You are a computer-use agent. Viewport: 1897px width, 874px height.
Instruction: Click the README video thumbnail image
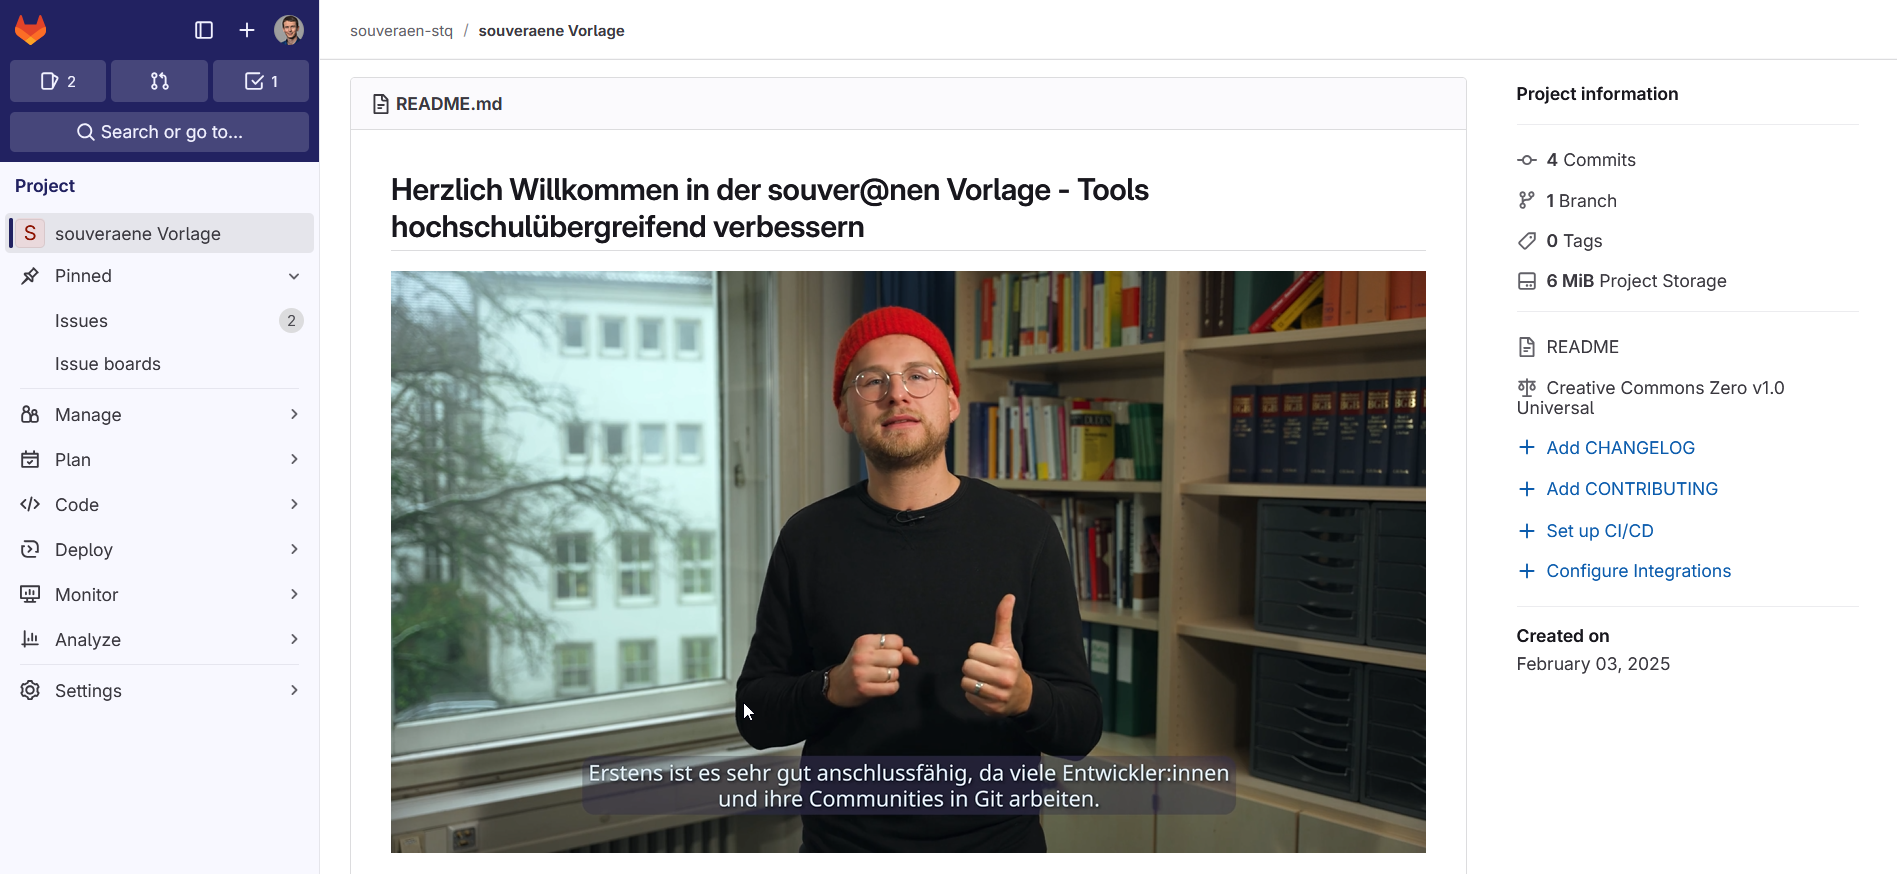click(x=908, y=562)
